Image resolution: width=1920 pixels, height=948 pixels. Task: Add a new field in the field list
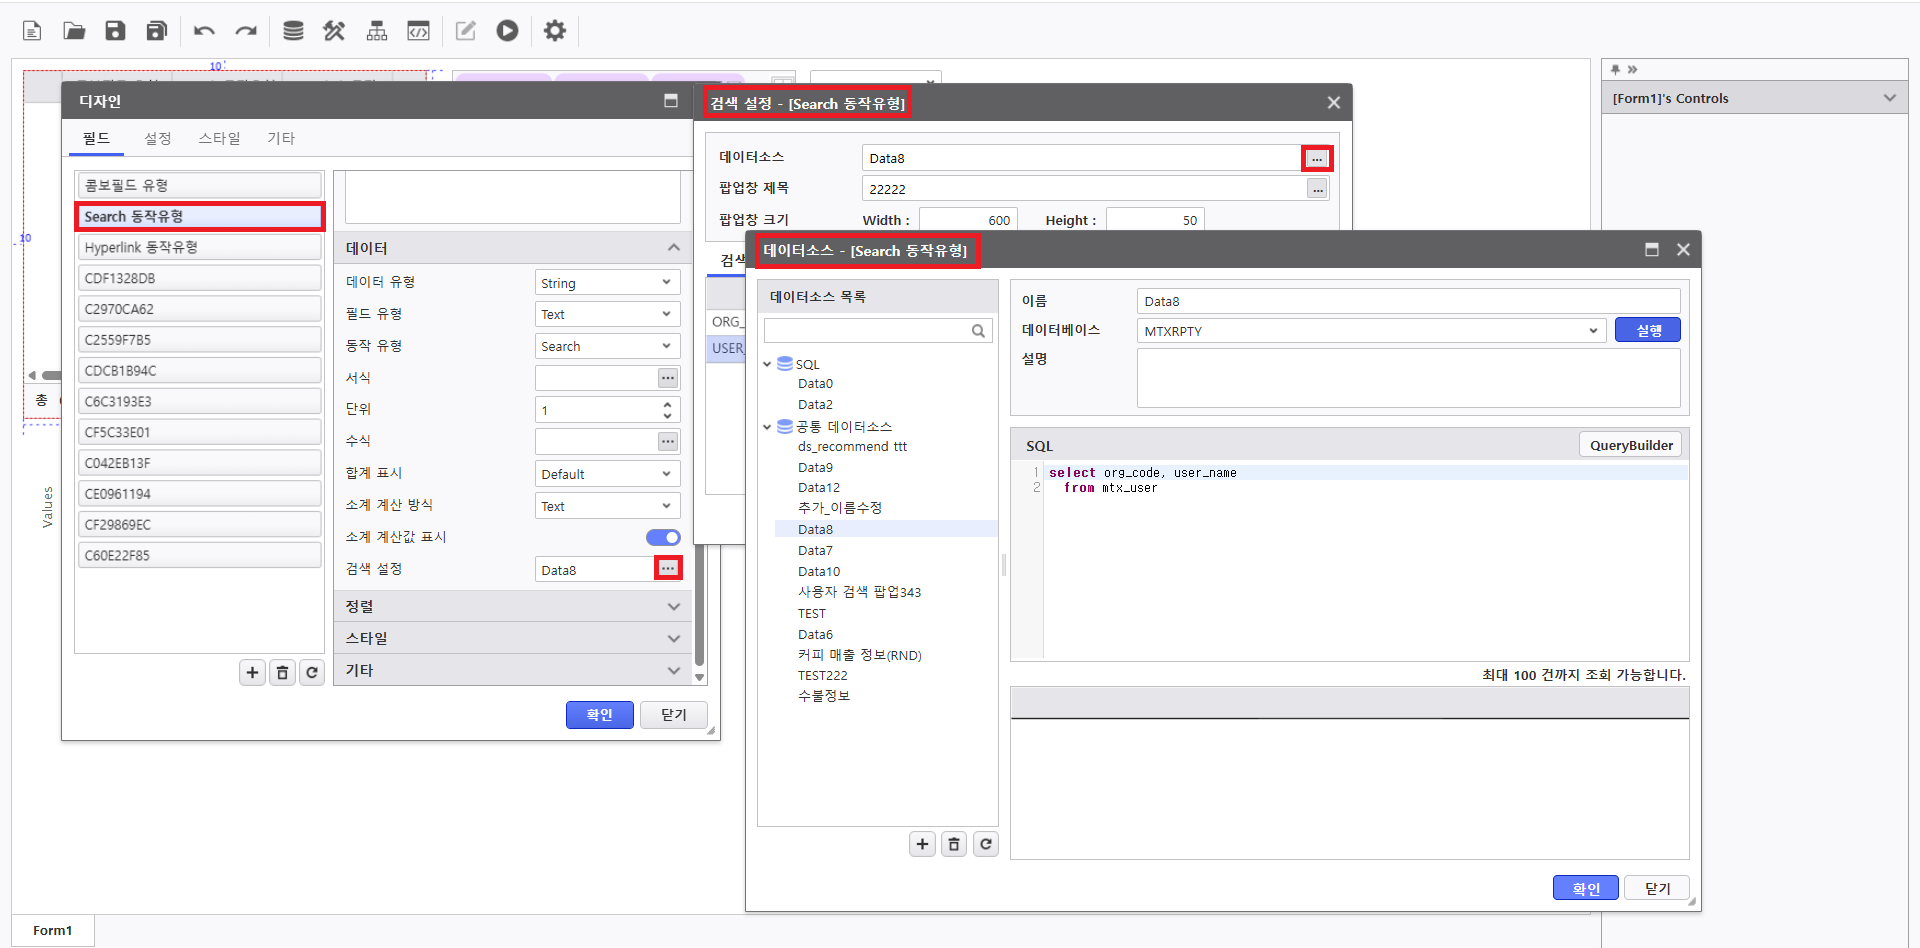pyautogui.click(x=252, y=673)
